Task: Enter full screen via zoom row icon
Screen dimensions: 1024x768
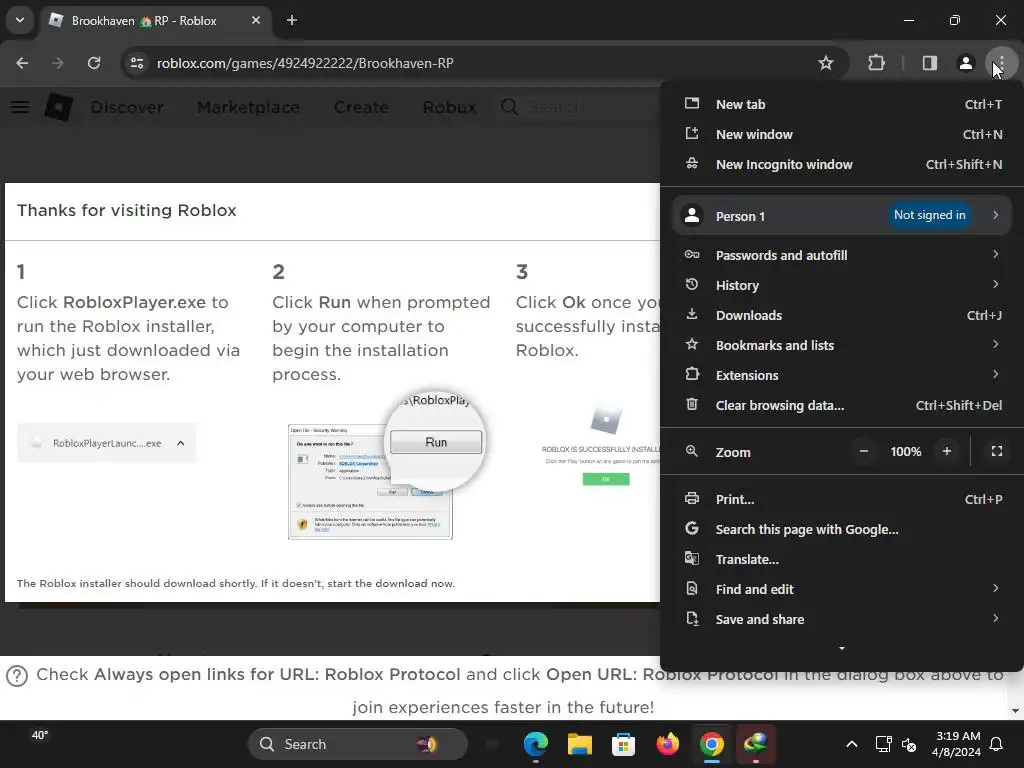Action: coord(997,451)
